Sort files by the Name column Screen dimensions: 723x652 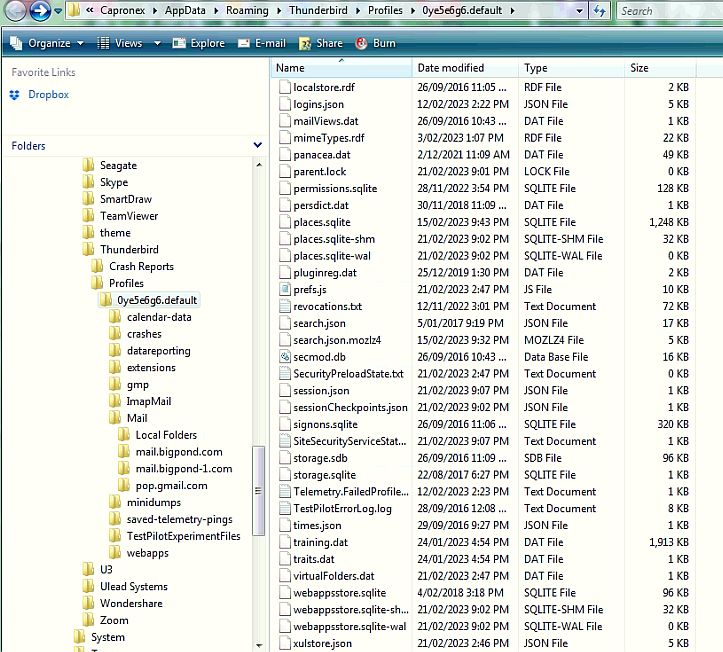(341, 68)
